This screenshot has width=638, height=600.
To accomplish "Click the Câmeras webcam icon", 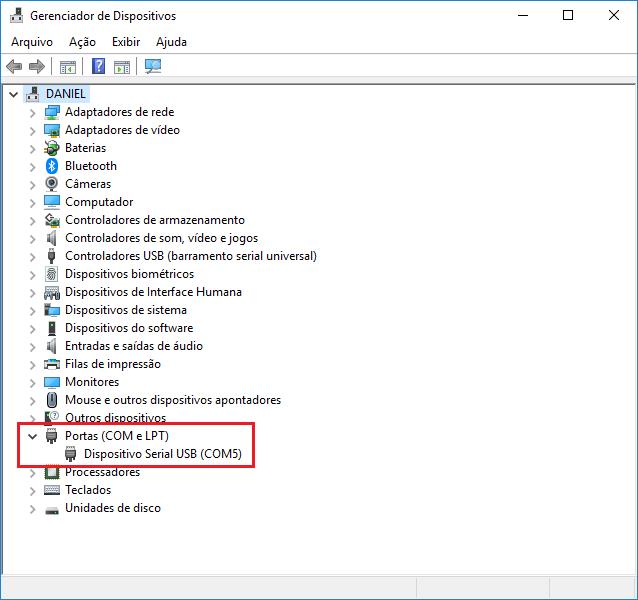I will pos(52,184).
